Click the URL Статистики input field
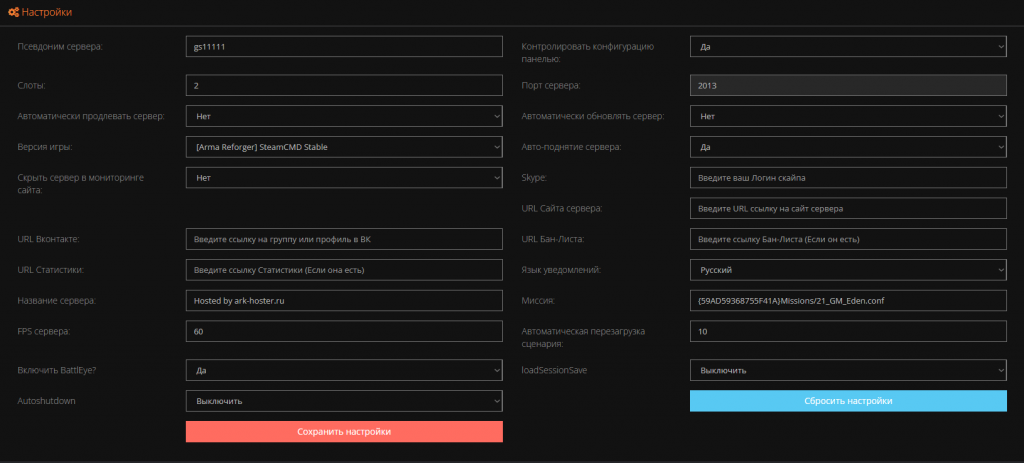This screenshot has height=463, width=1024. (344, 270)
